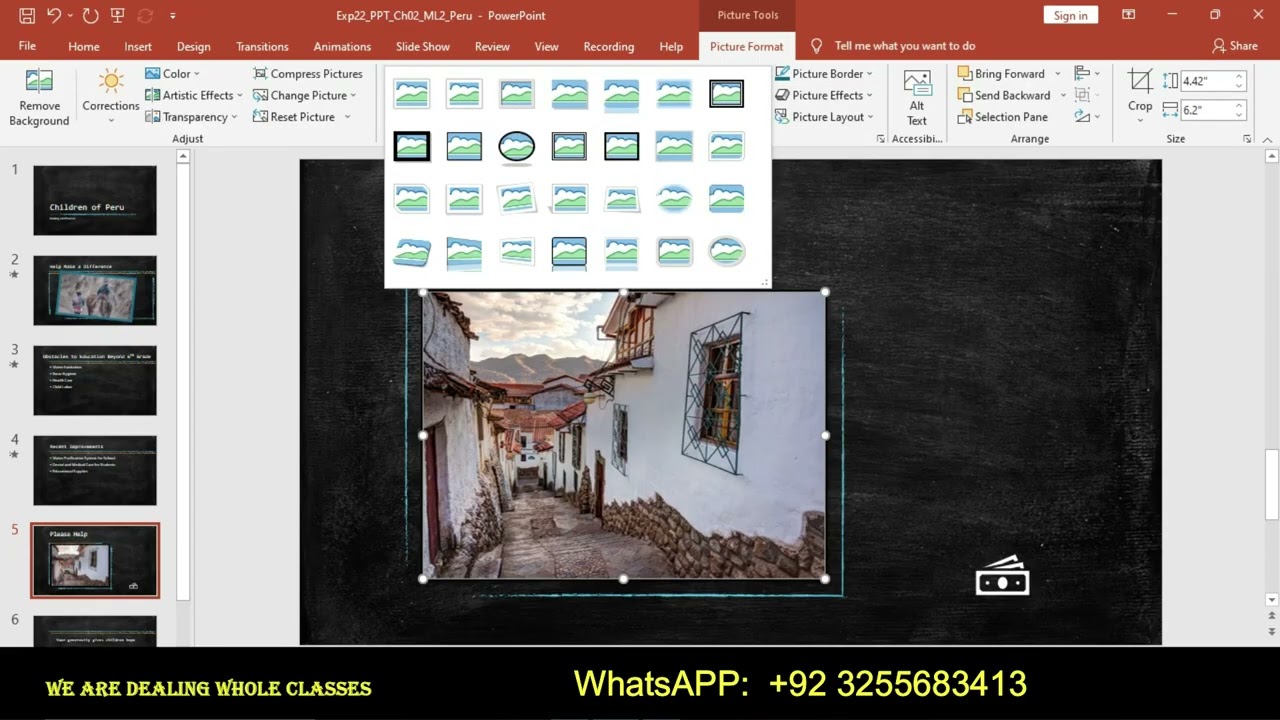Image resolution: width=1280 pixels, height=720 pixels.
Task: Click Tell me what you want to do
Action: [x=904, y=46]
